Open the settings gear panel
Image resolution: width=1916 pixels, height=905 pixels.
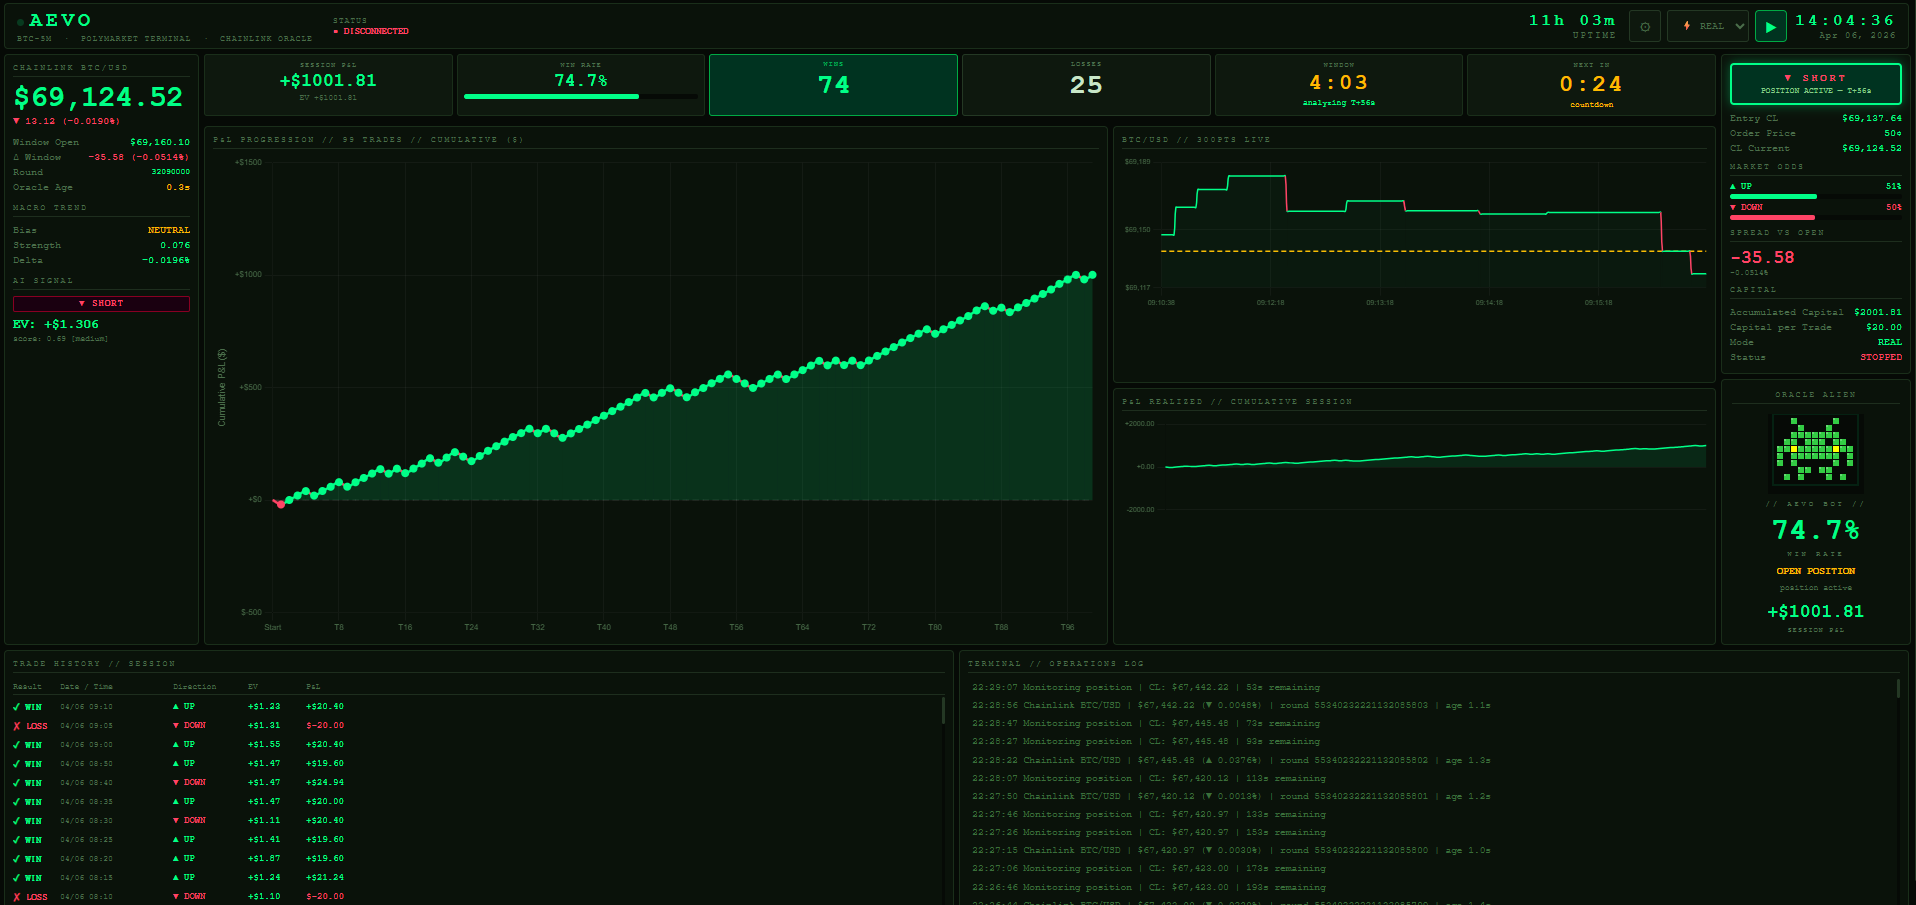tap(1644, 25)
